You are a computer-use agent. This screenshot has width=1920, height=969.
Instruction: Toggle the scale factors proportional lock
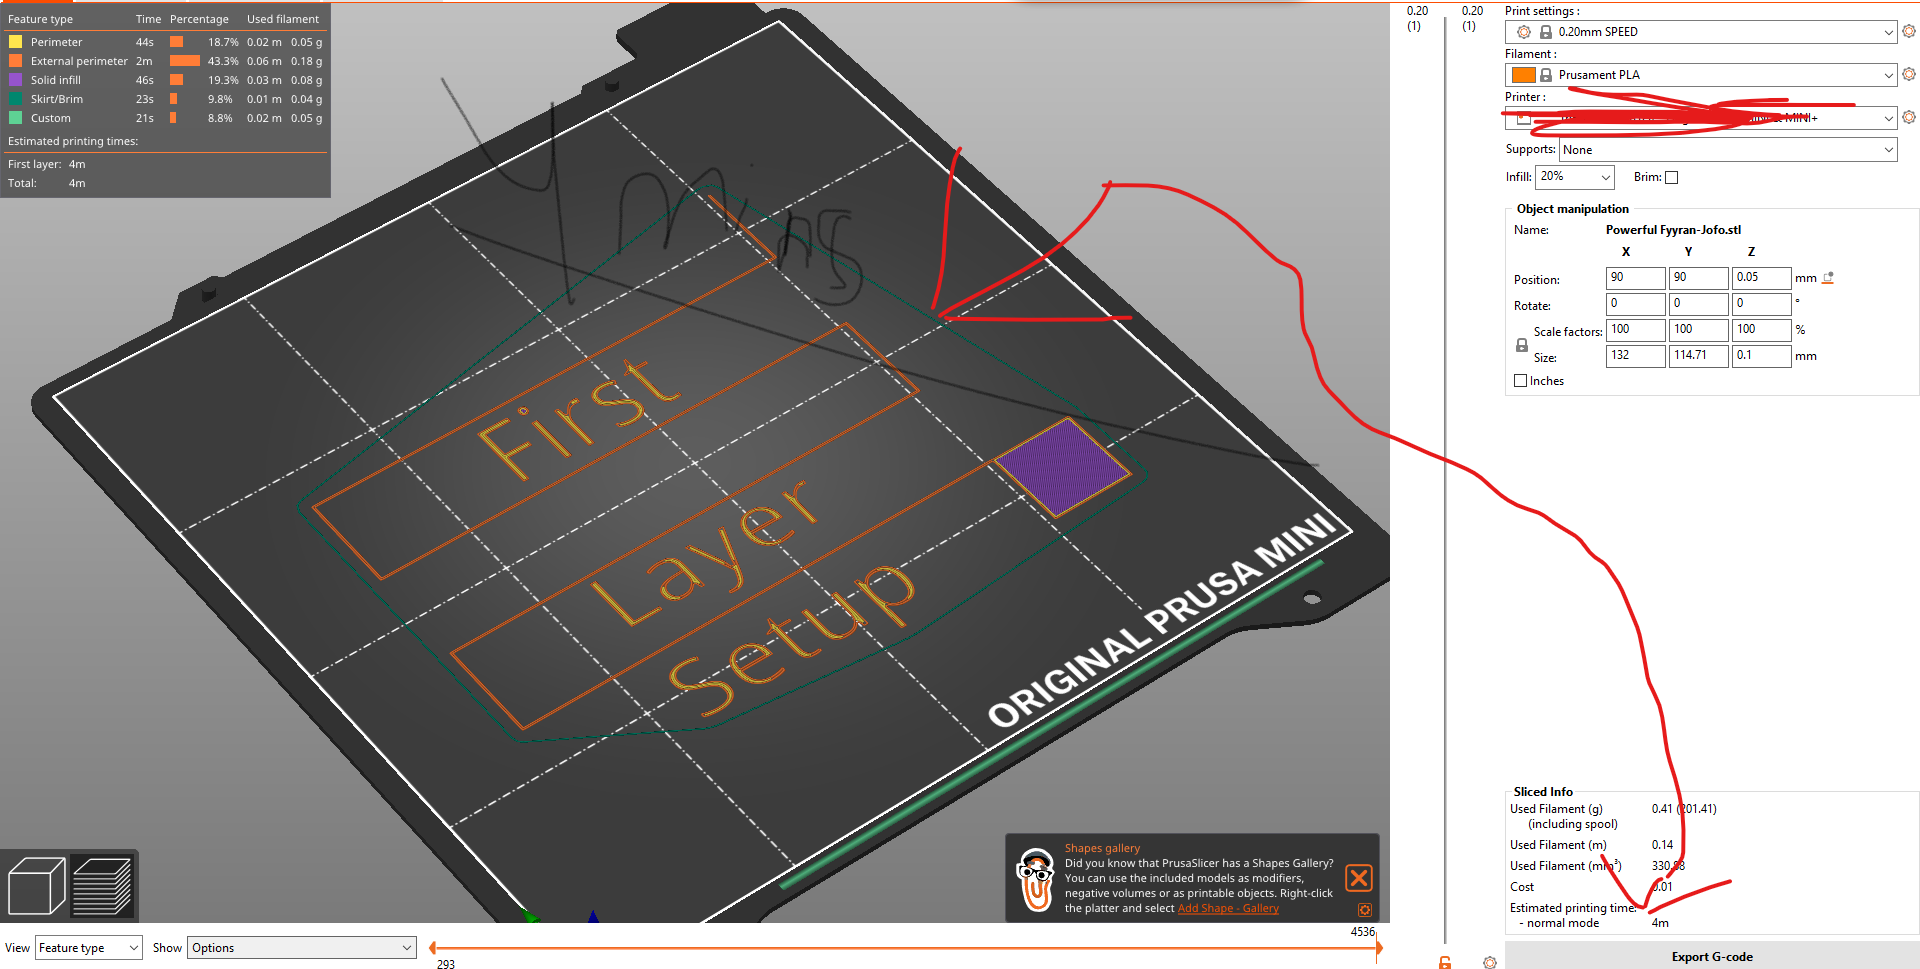pos(1522,345)
